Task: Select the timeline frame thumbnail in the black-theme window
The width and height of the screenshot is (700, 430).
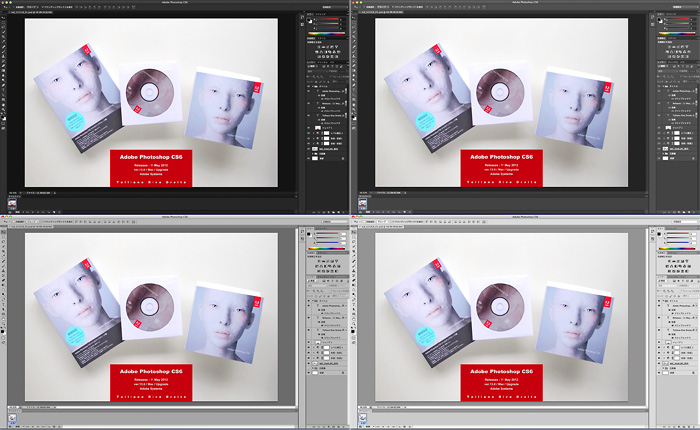Action: point(12,204)
